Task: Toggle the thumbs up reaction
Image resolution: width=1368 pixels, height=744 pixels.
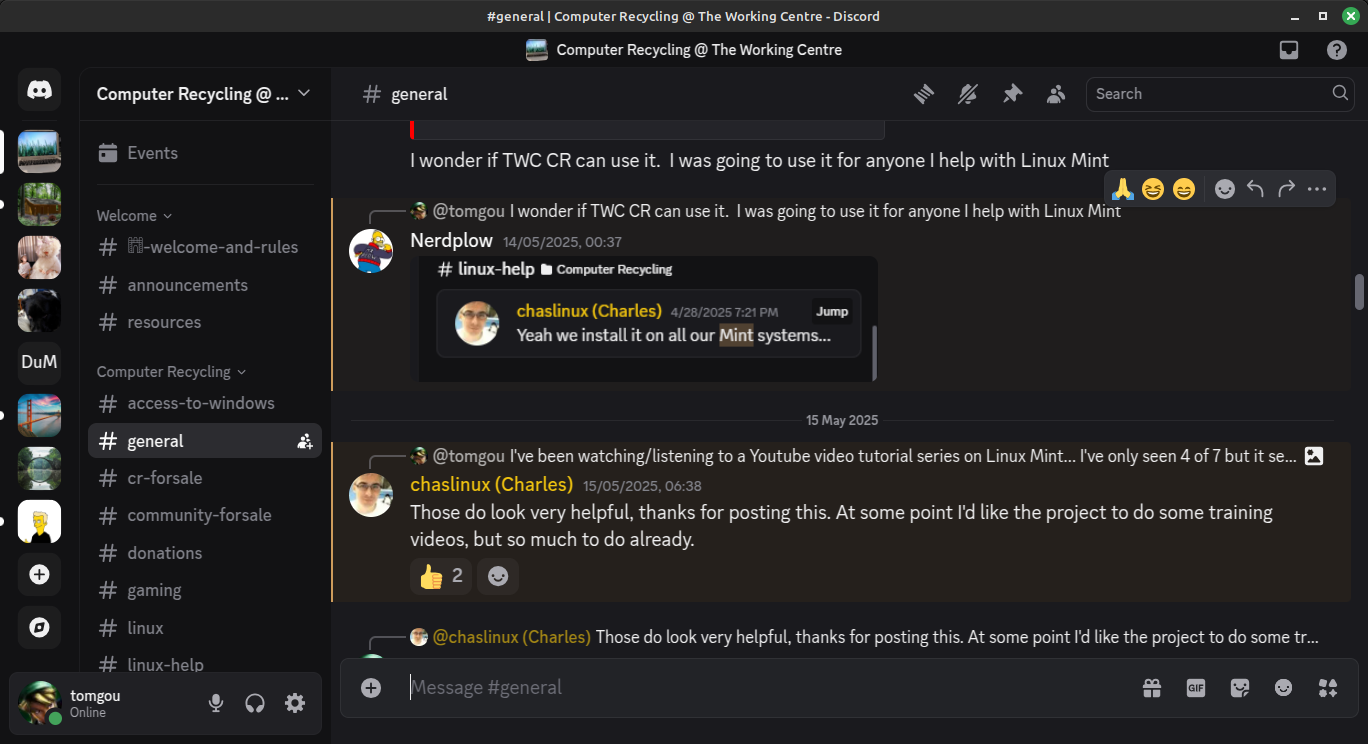Action: 441,576
